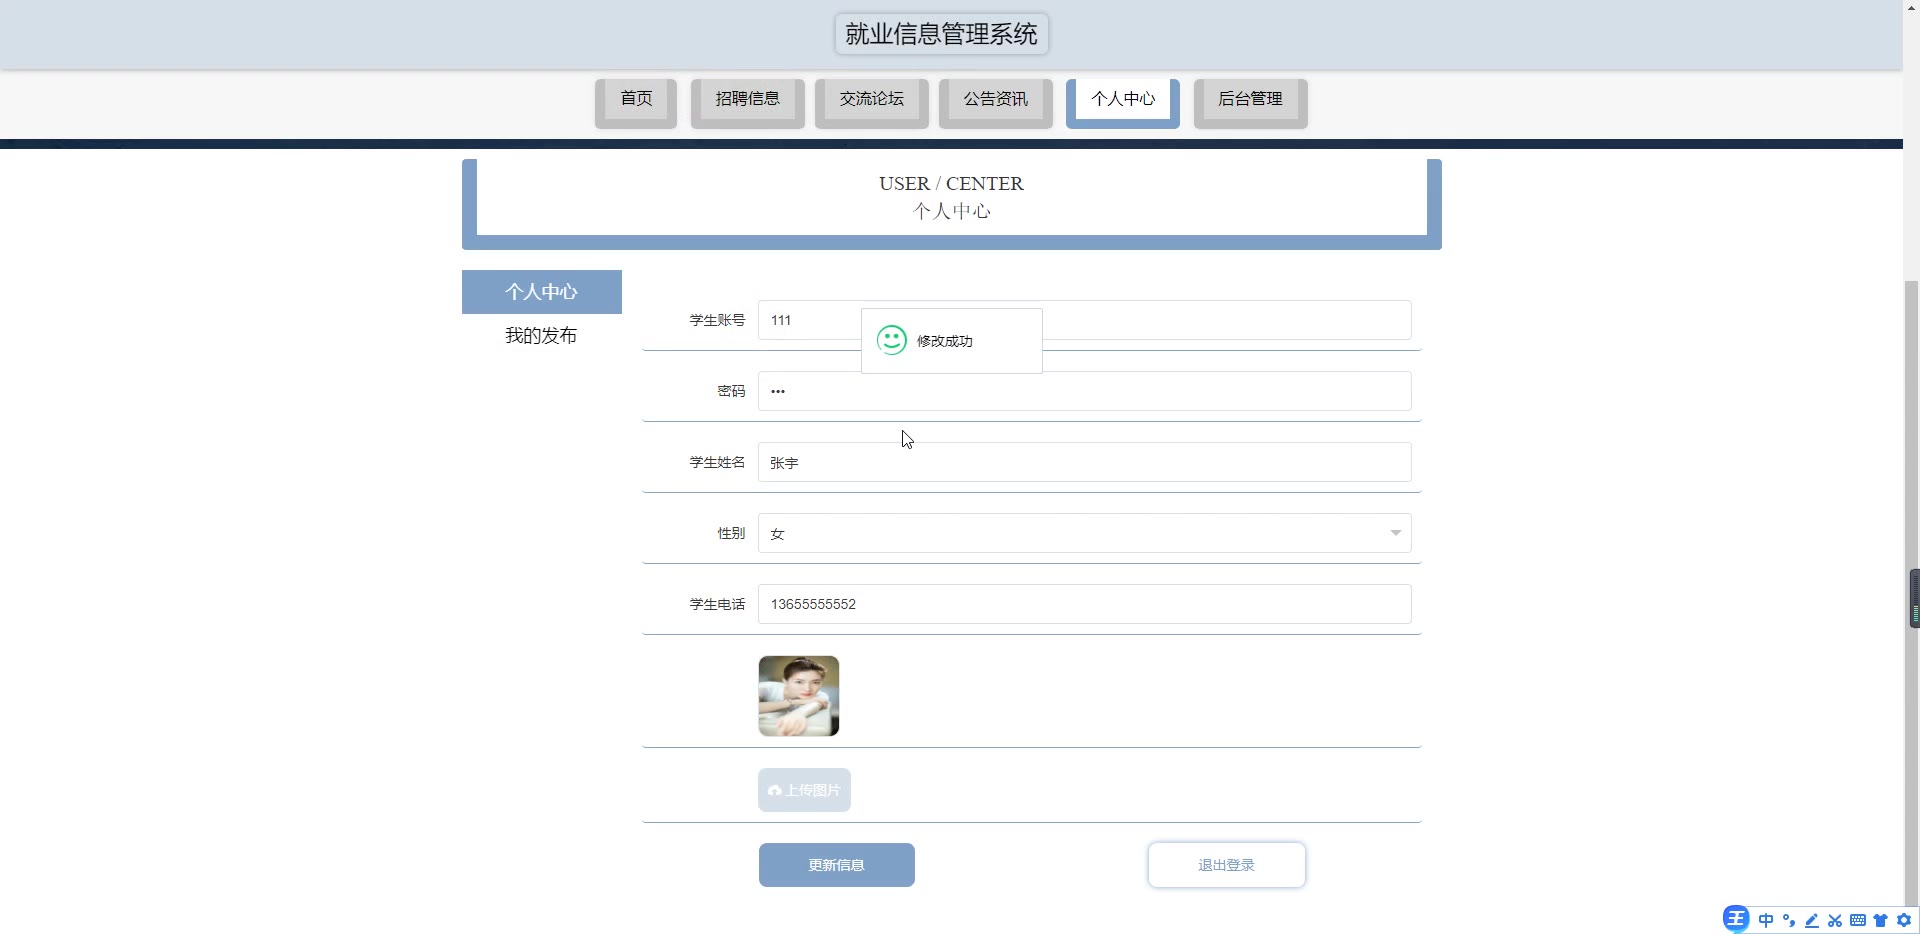Click the 学生账号 label
1920x934 pixels.
[x=717, y=320]
